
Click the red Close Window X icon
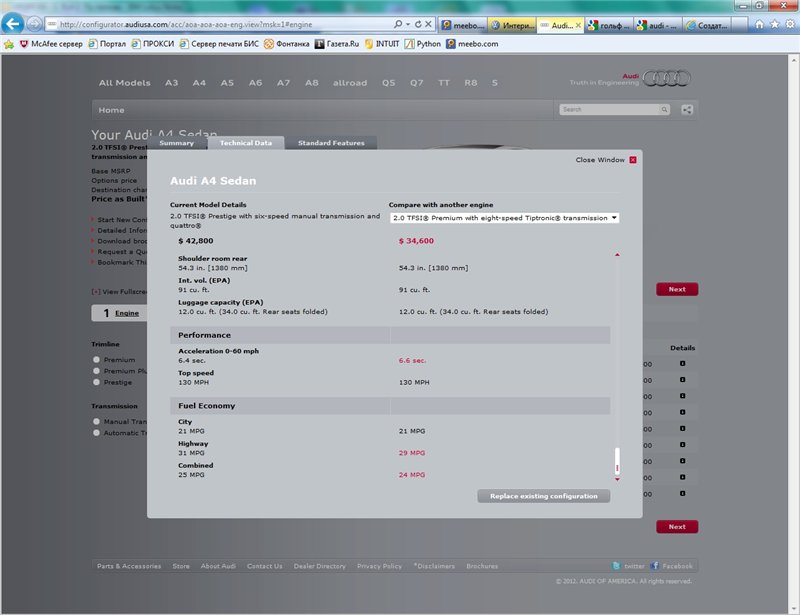(633, 160)
